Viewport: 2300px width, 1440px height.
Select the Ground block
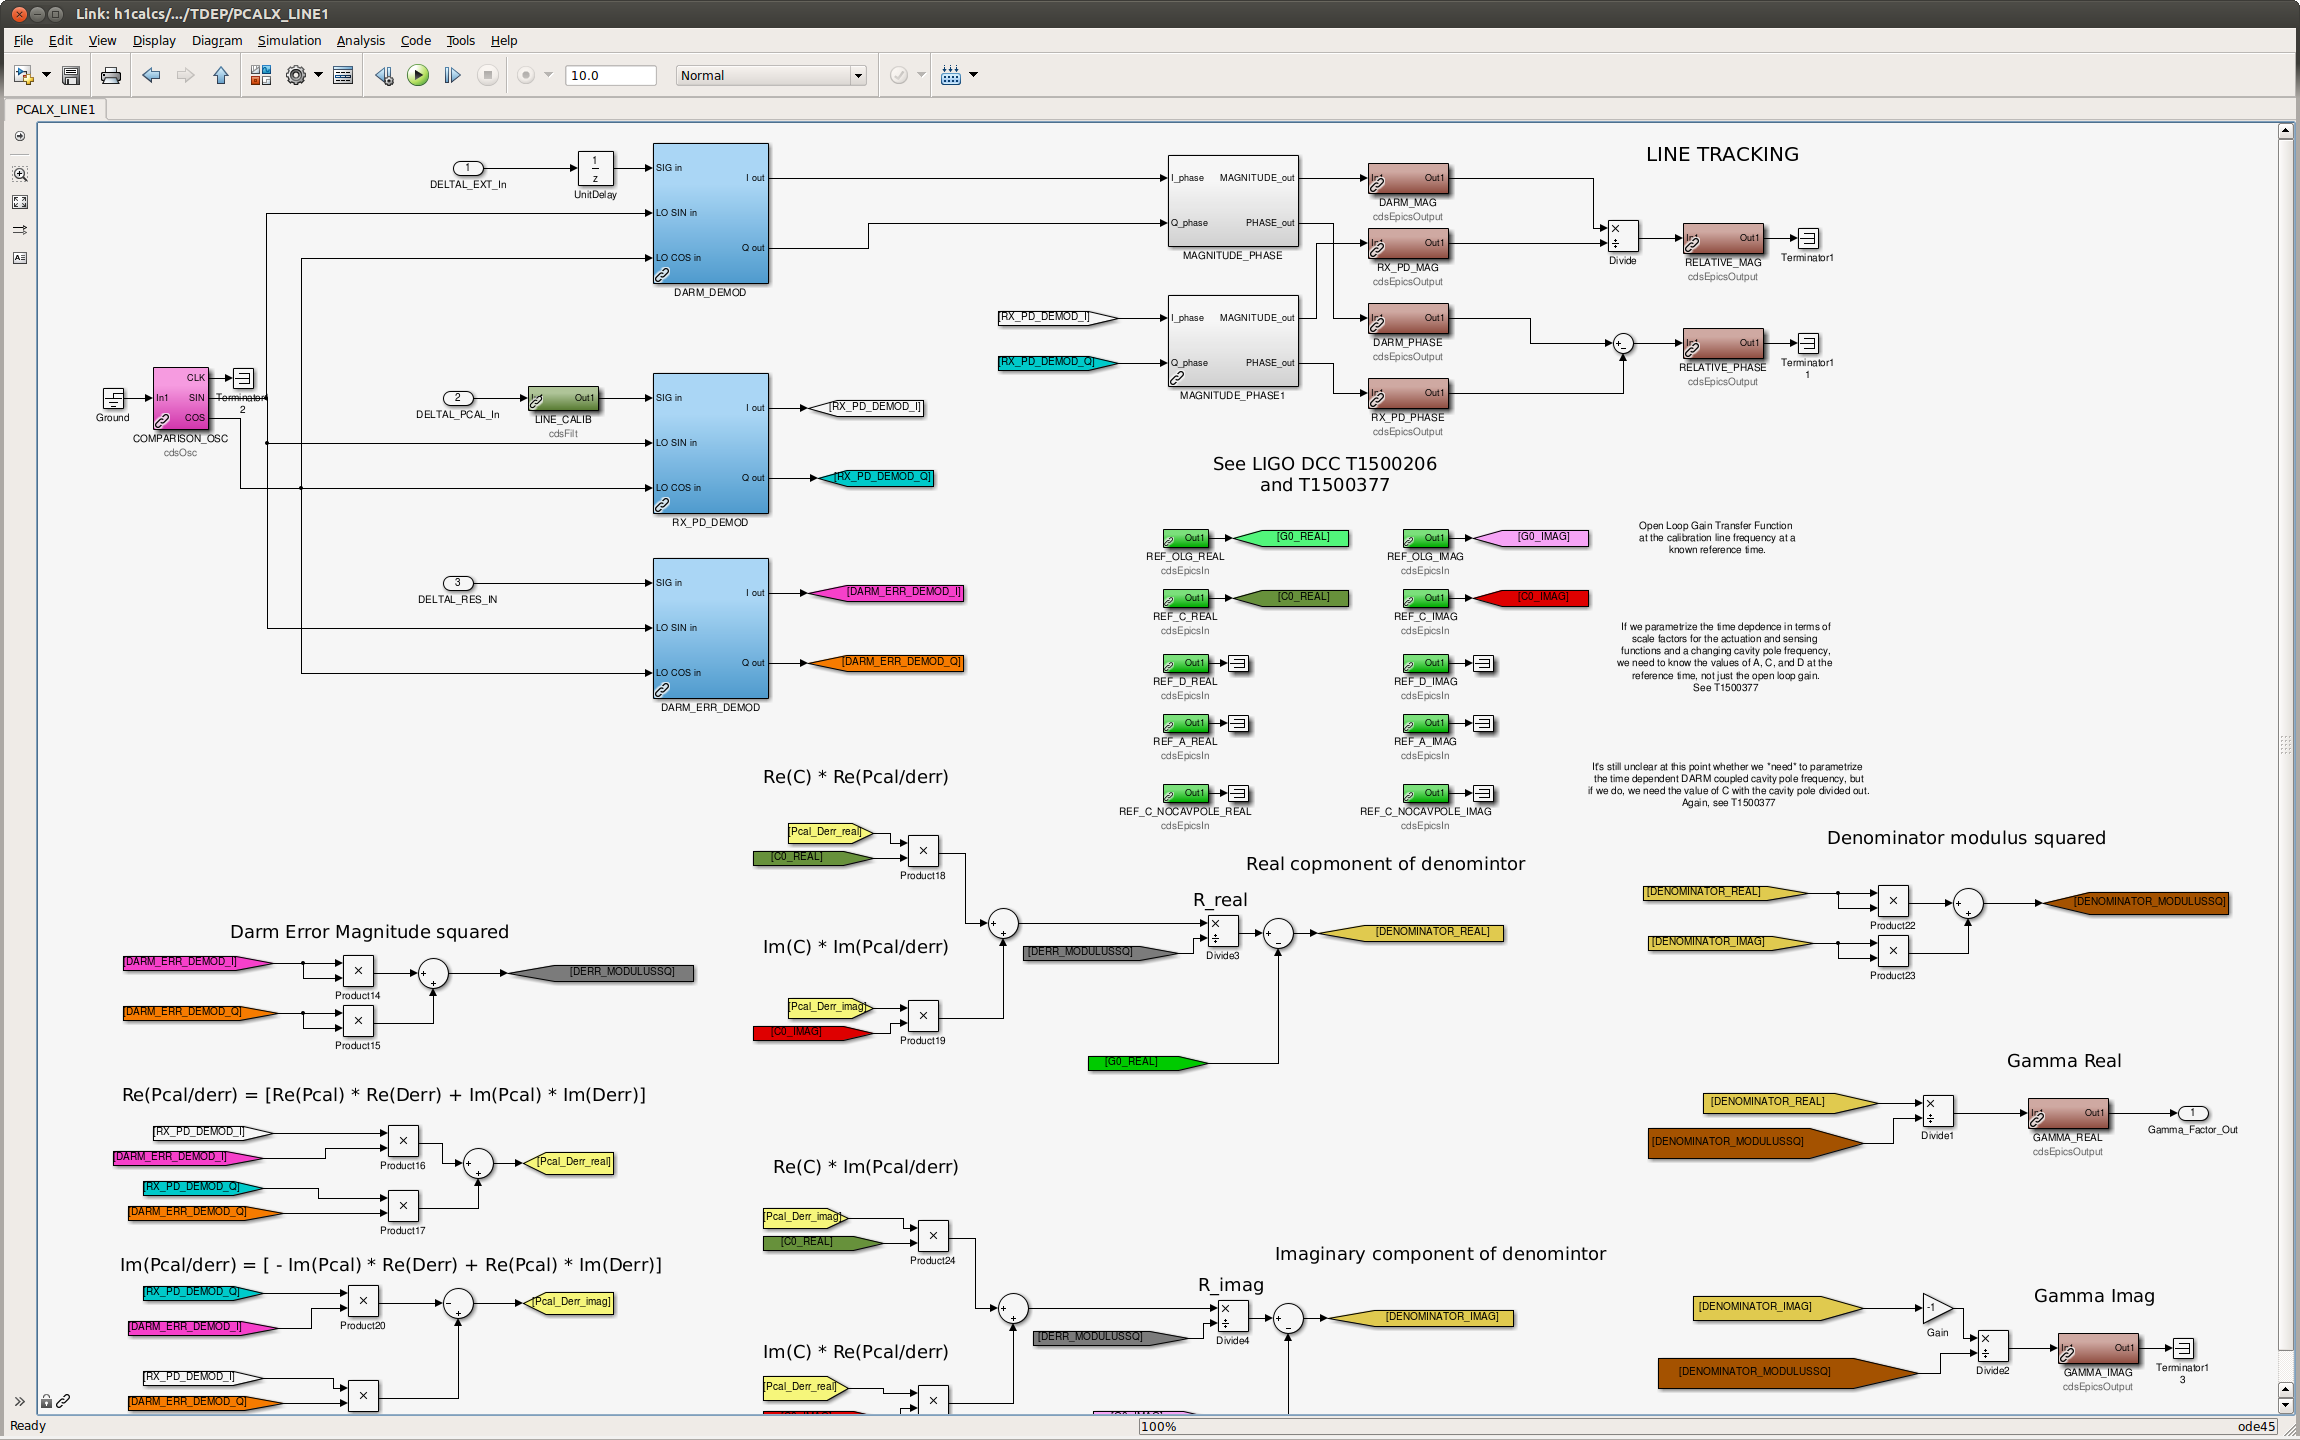click(x=113, y=398)
